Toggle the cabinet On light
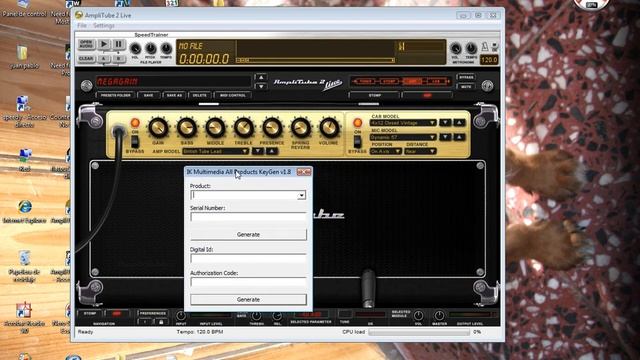The width and height of the screenshot is (640, 360). (358, 123)
